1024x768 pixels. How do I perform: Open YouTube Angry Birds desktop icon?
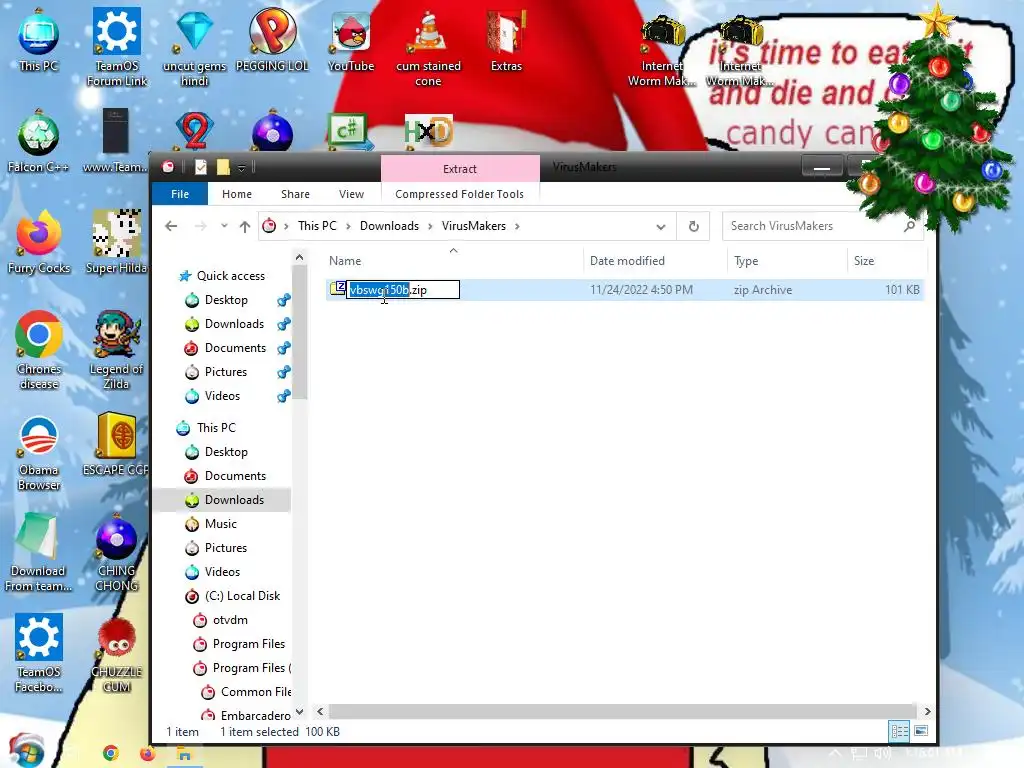pos(351,40)
